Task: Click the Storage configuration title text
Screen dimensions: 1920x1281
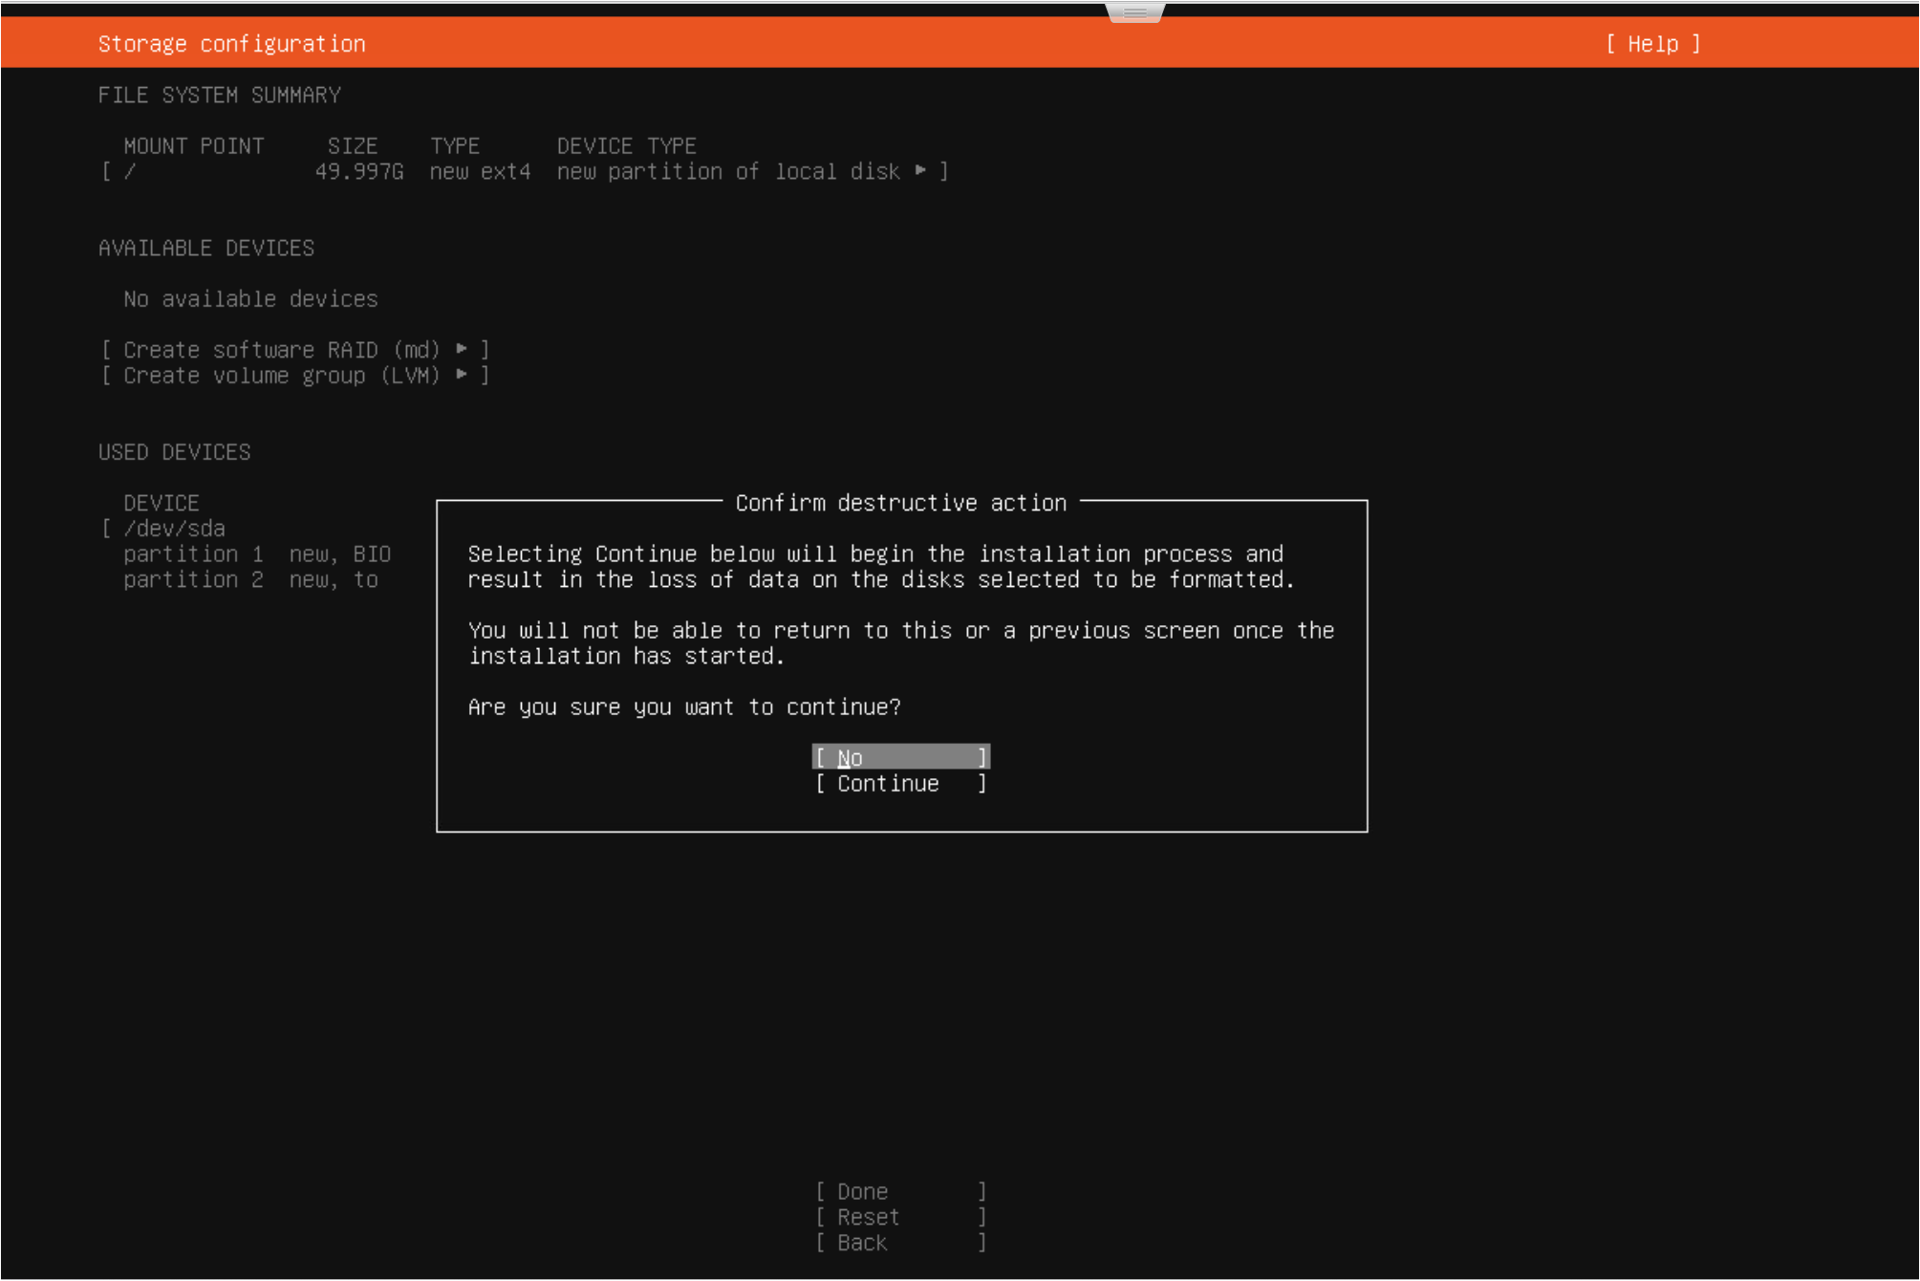Action: click(232, 44)
